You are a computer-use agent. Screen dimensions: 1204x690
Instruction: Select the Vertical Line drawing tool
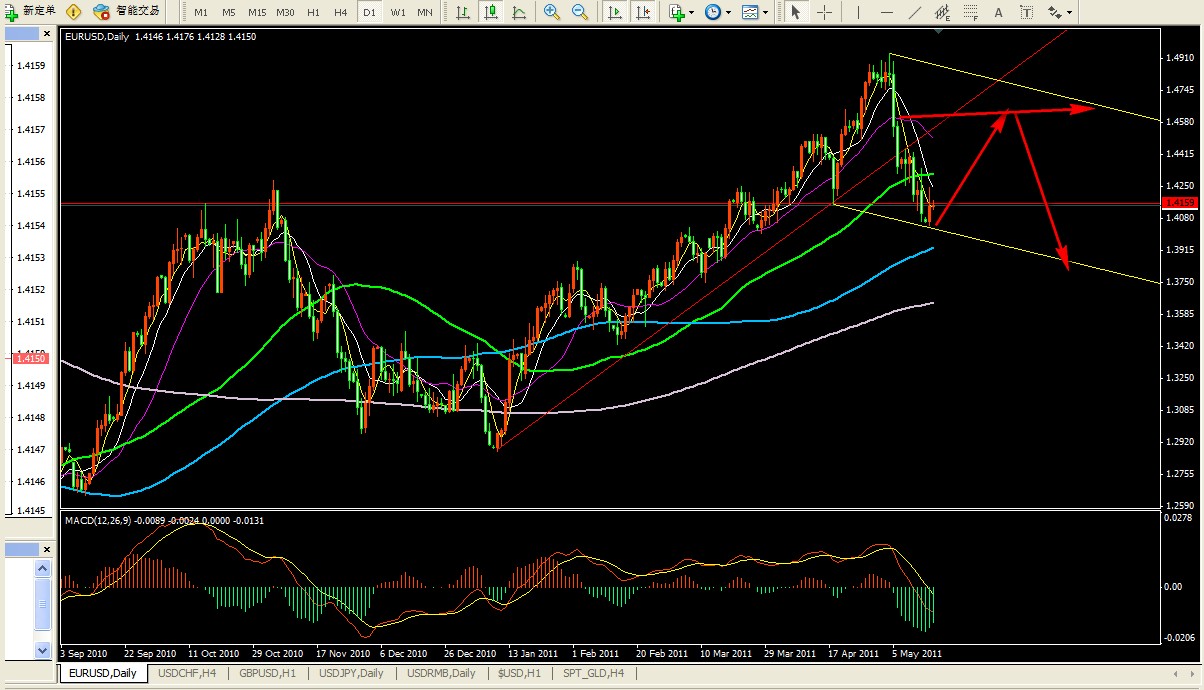pyautogui.click(x=858, y=12)
